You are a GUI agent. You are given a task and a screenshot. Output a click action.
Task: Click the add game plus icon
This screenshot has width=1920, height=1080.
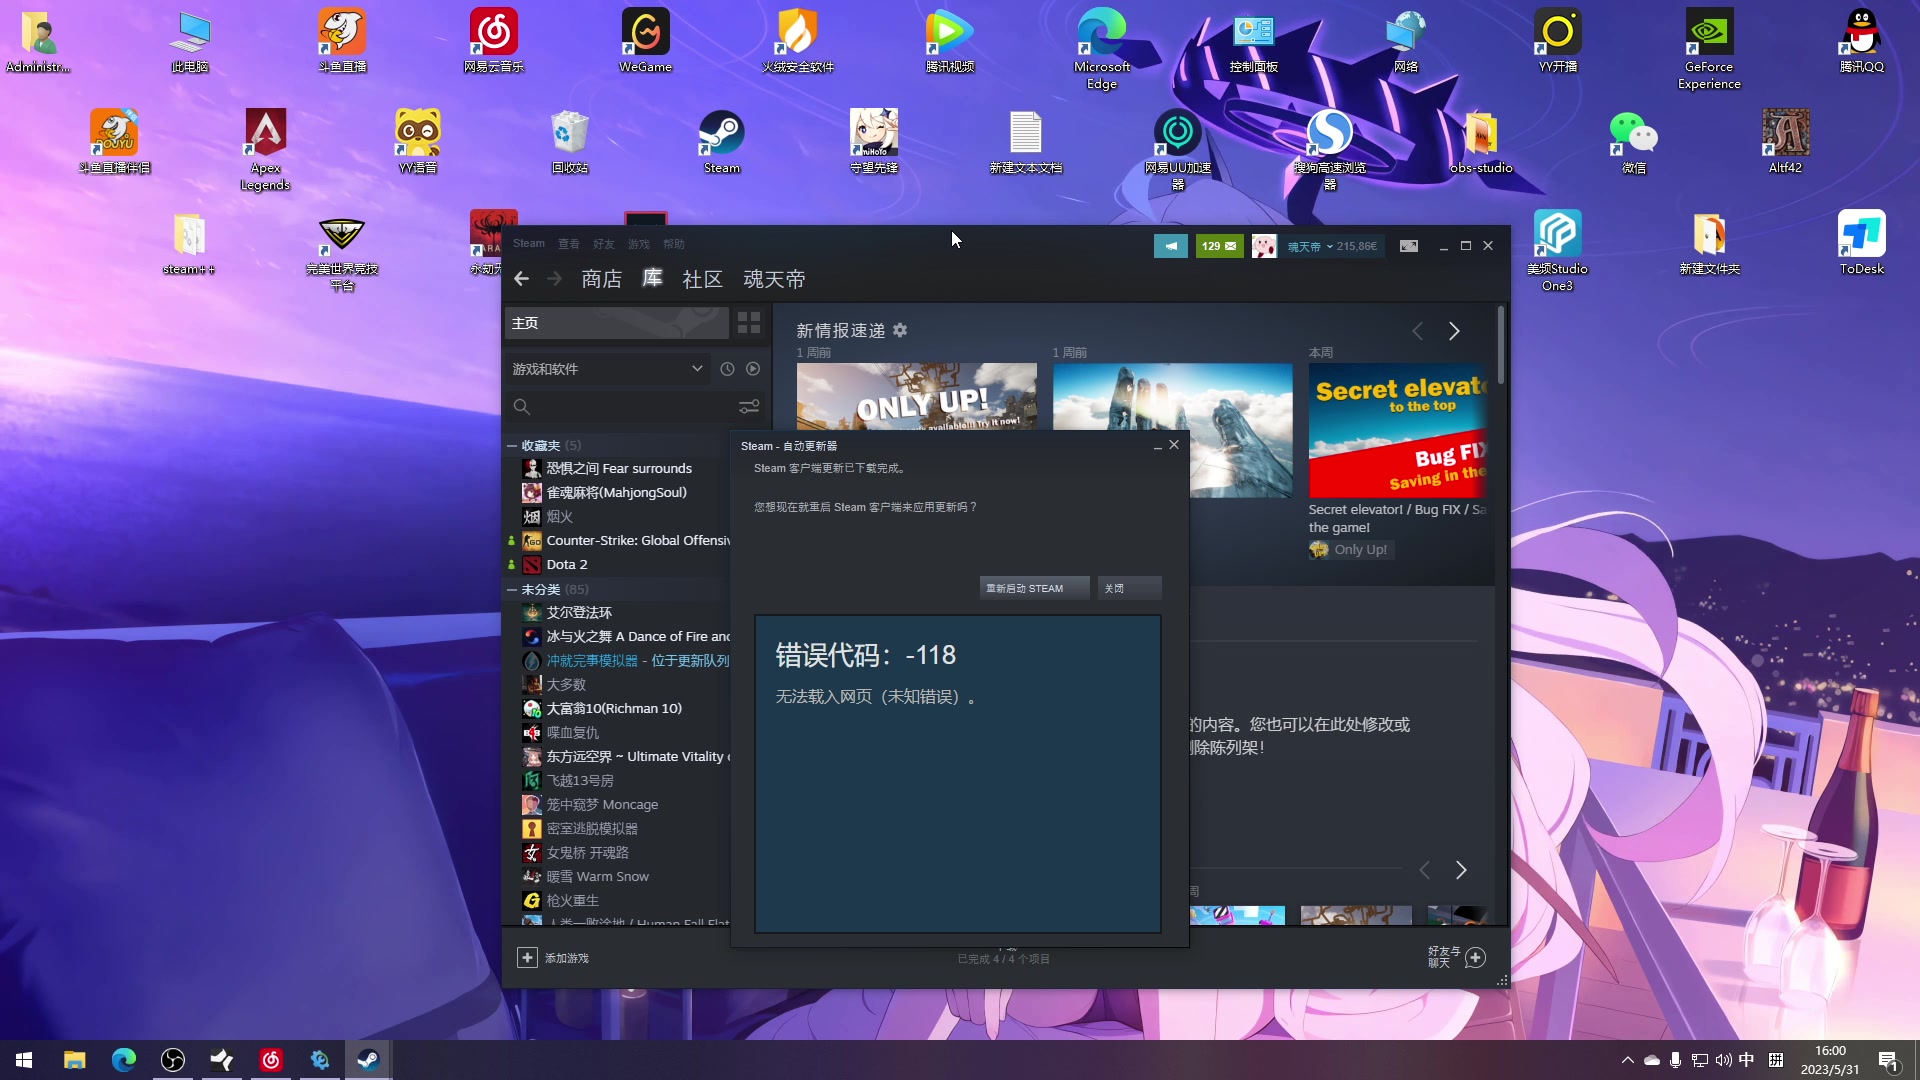point(527,958)
